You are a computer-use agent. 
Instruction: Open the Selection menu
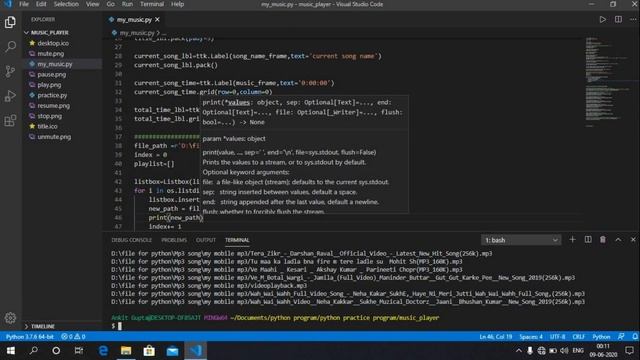[x=66, y=4]
